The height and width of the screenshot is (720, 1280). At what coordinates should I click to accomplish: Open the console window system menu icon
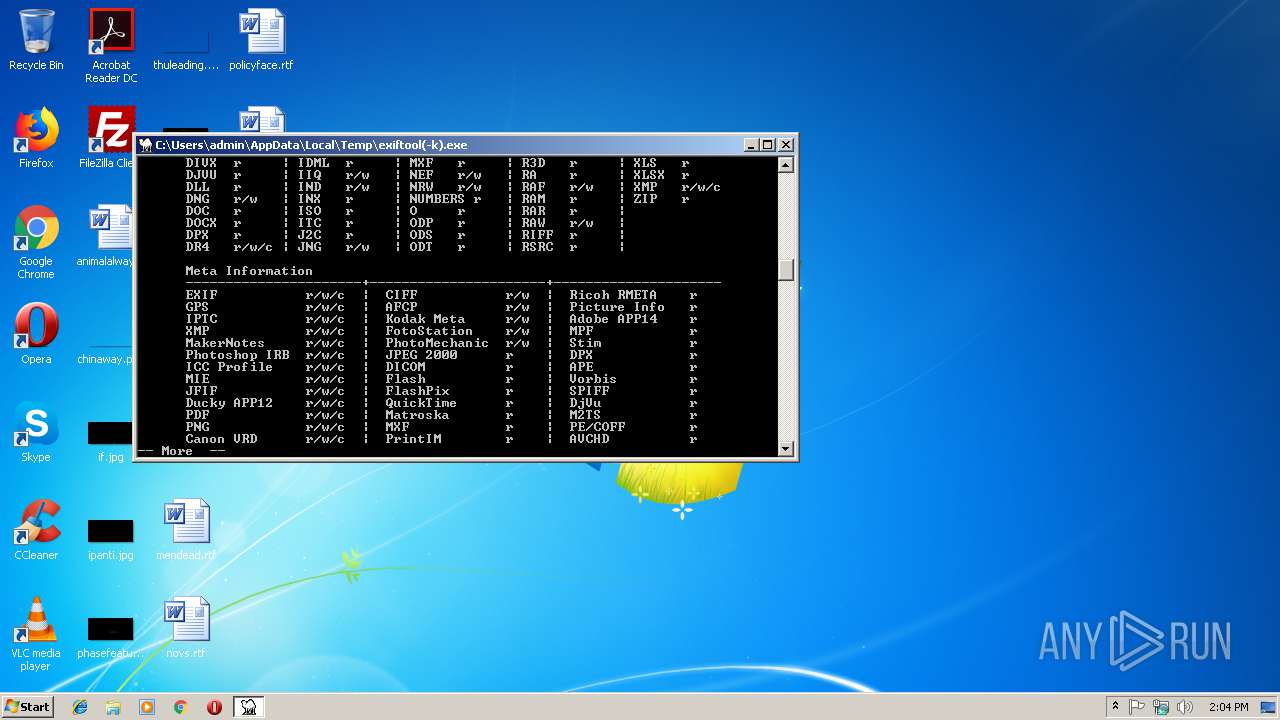tap(146, 145)
